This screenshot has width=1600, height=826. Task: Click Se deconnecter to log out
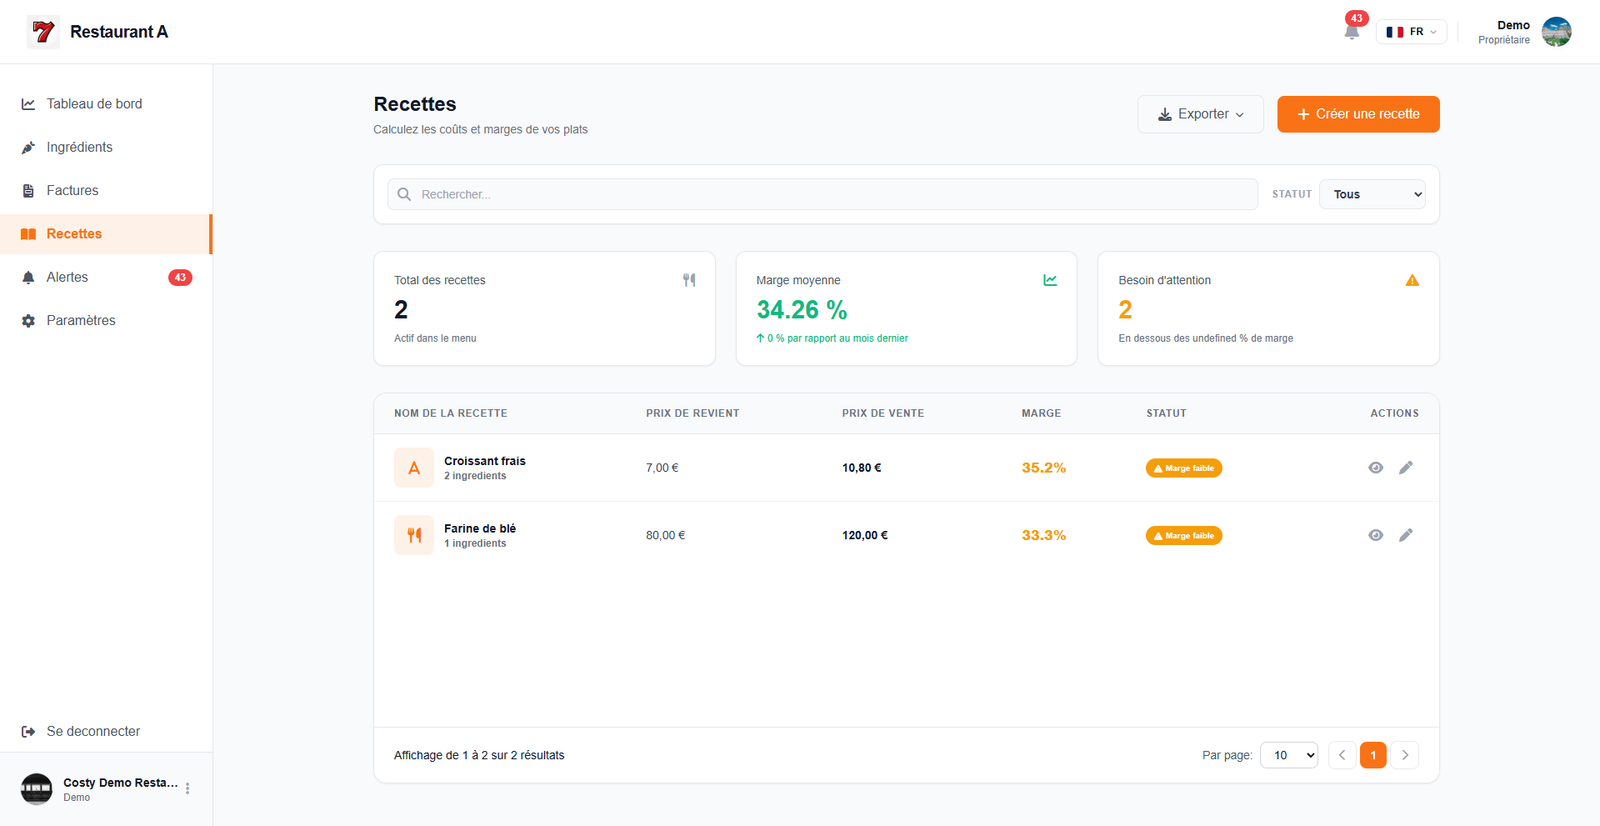pyautogui.click(x=92, y=731)
